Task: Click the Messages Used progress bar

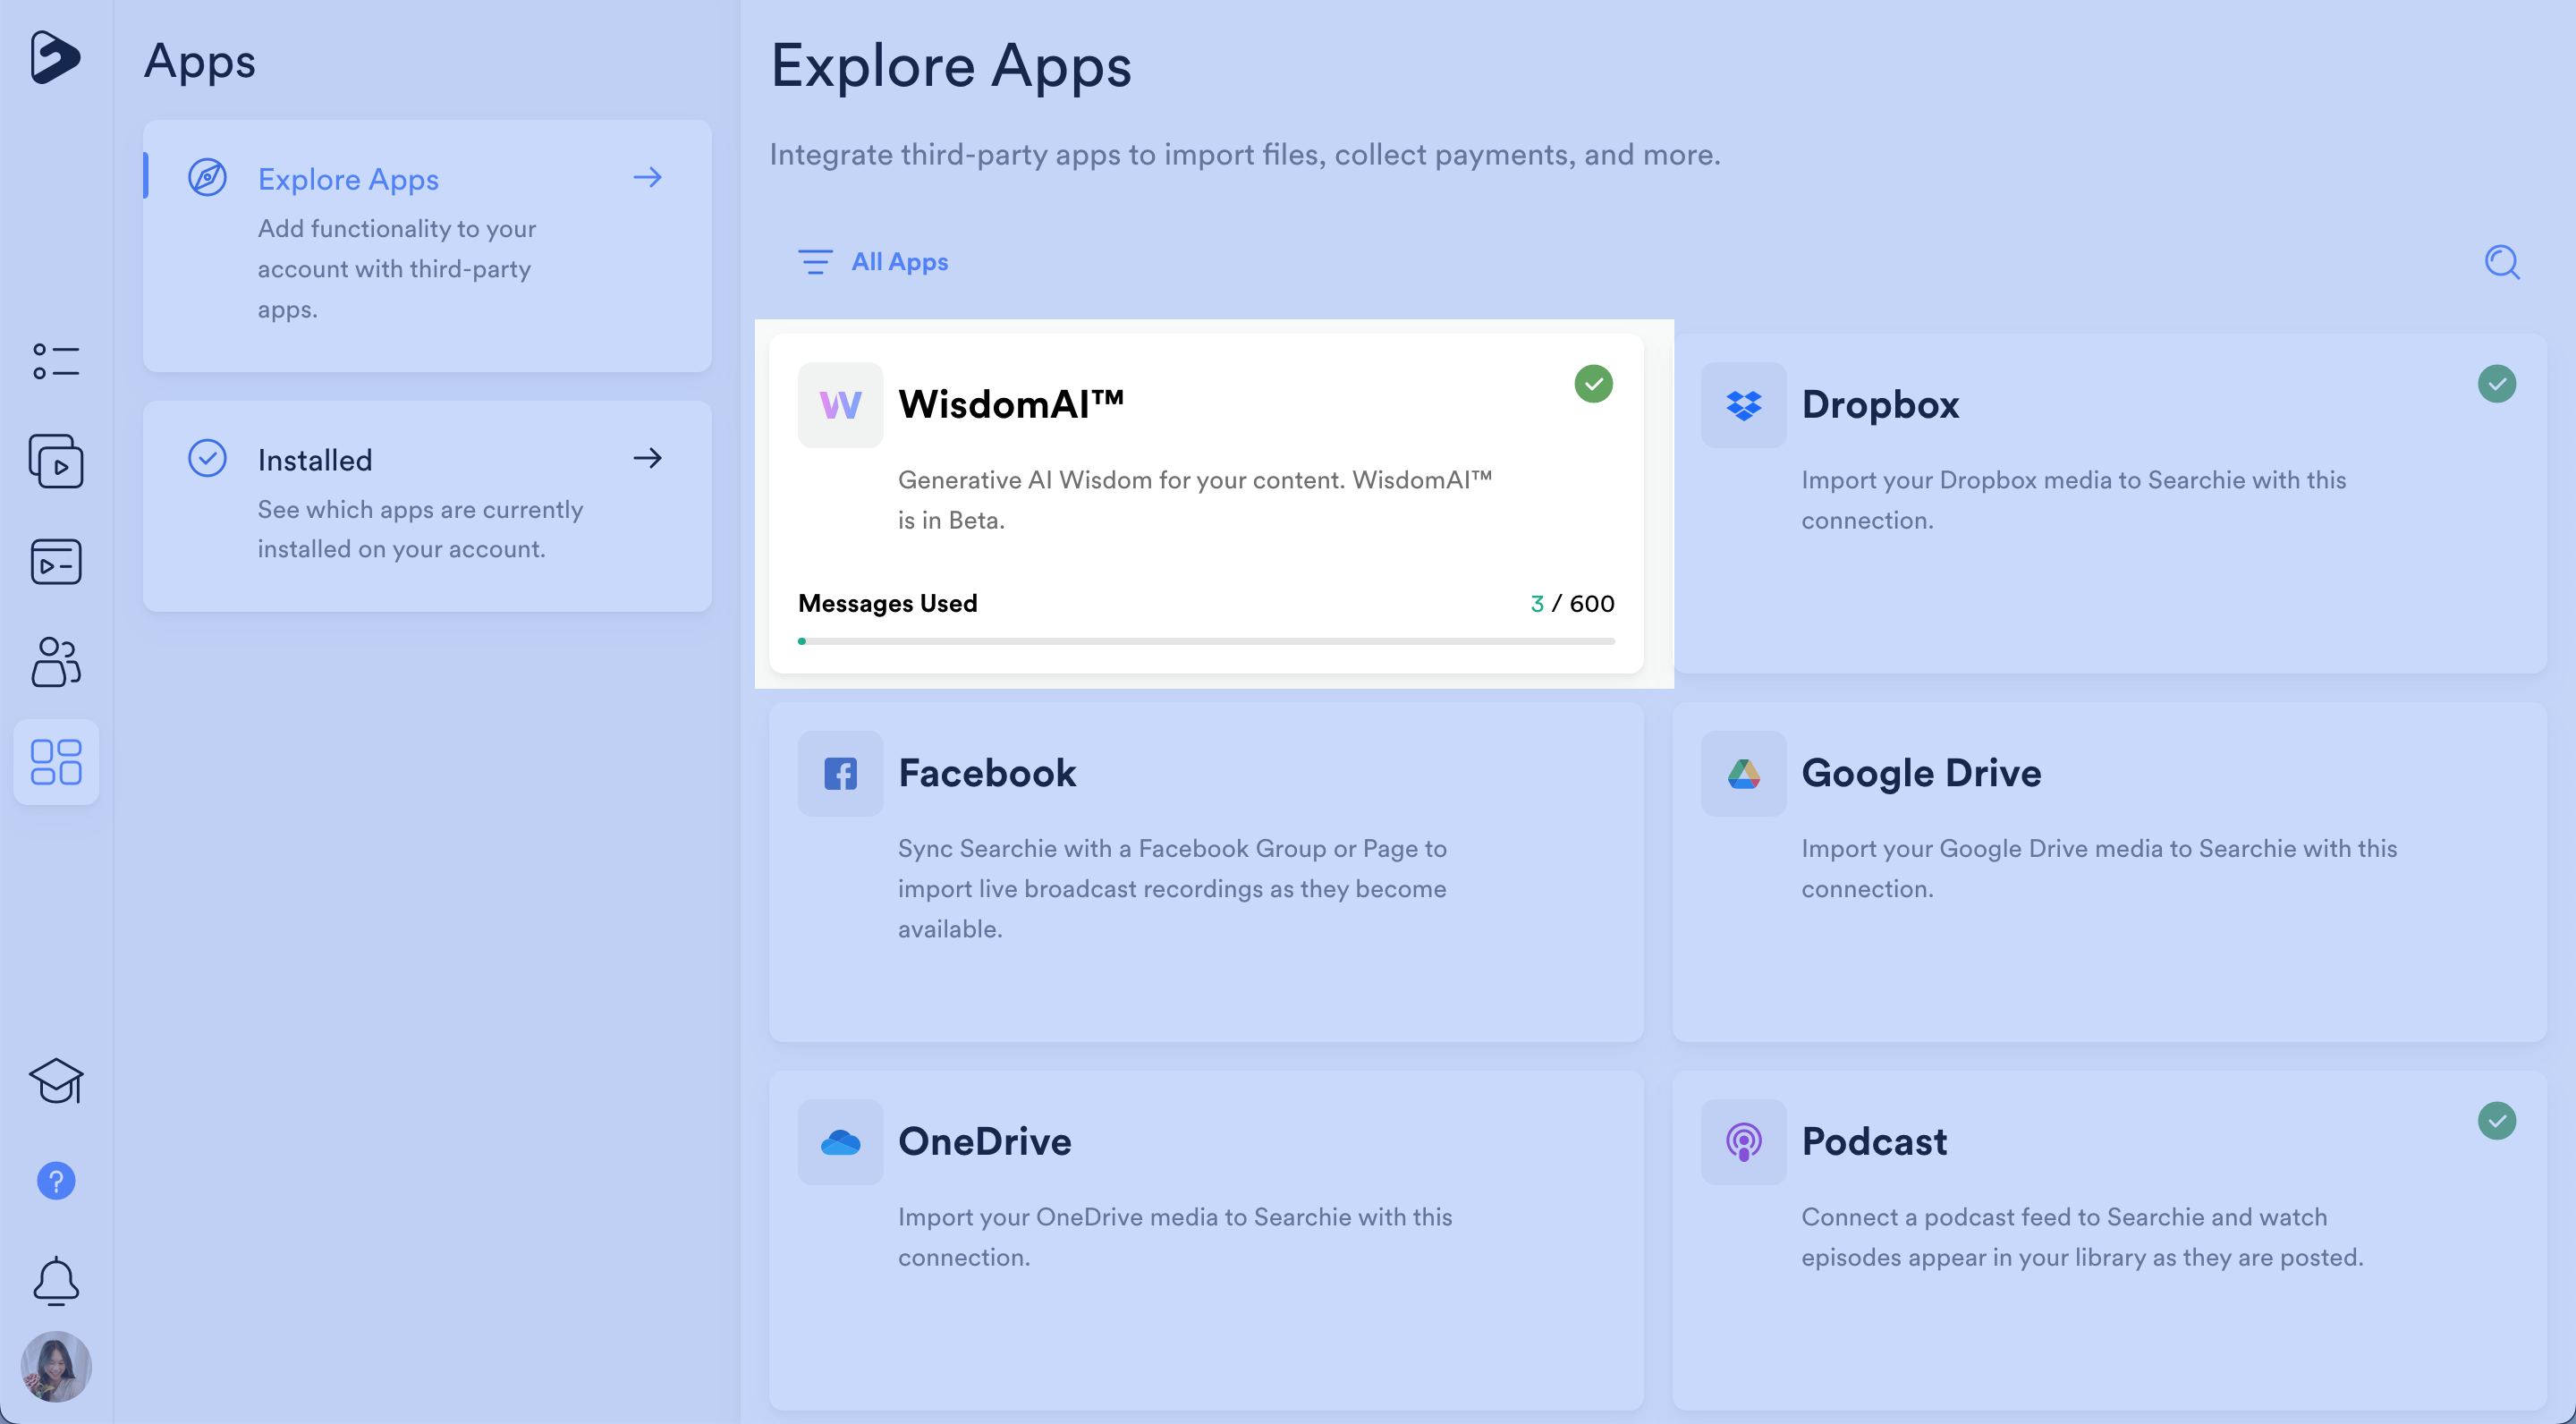Action: point(1205,641)
